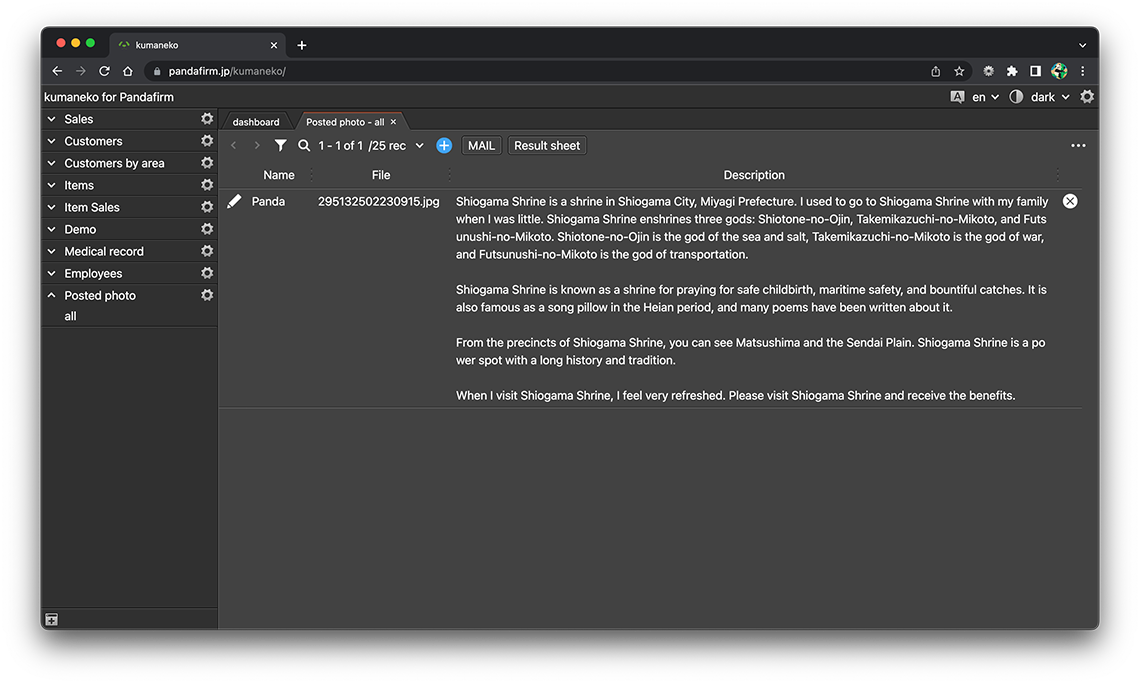This screenshot has height=683, width=1140.
Task: Open the records-per-page dropdown
Action: [x=419, y=146]
